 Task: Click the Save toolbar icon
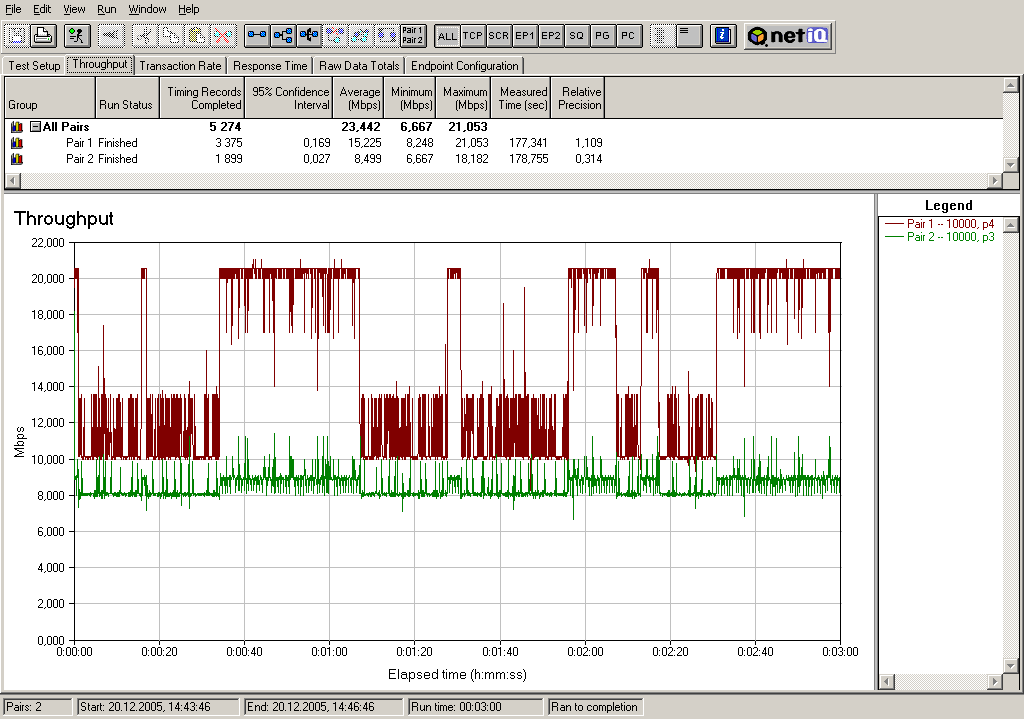pyautogui.click(x=16, y=36)
